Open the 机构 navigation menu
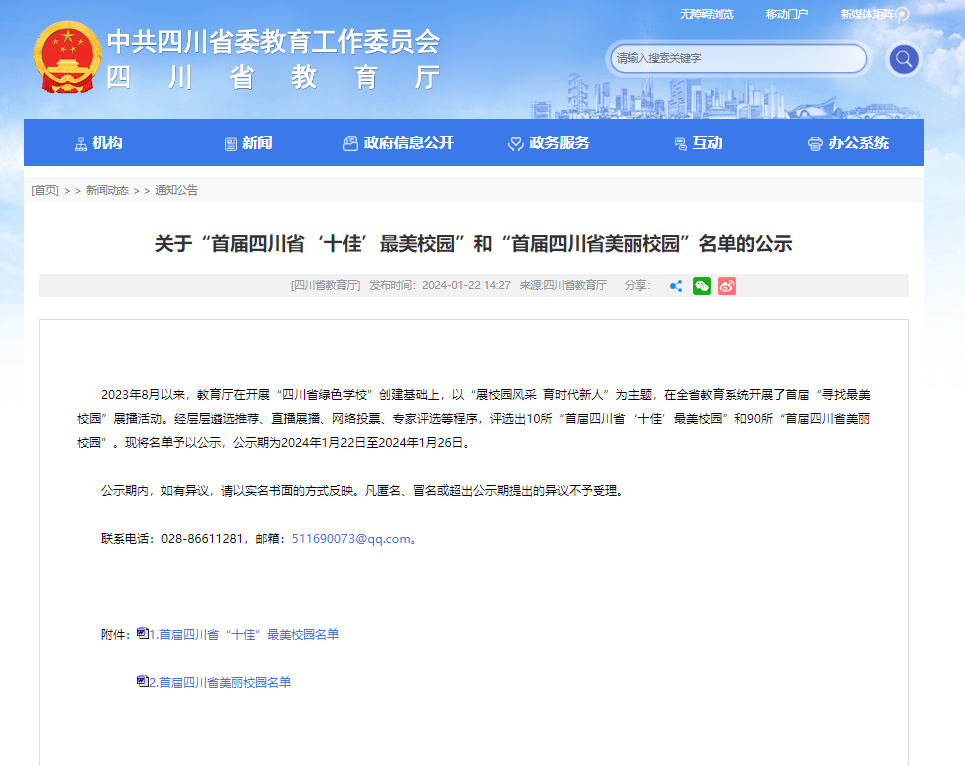965x766 pixels. [98, 143]
